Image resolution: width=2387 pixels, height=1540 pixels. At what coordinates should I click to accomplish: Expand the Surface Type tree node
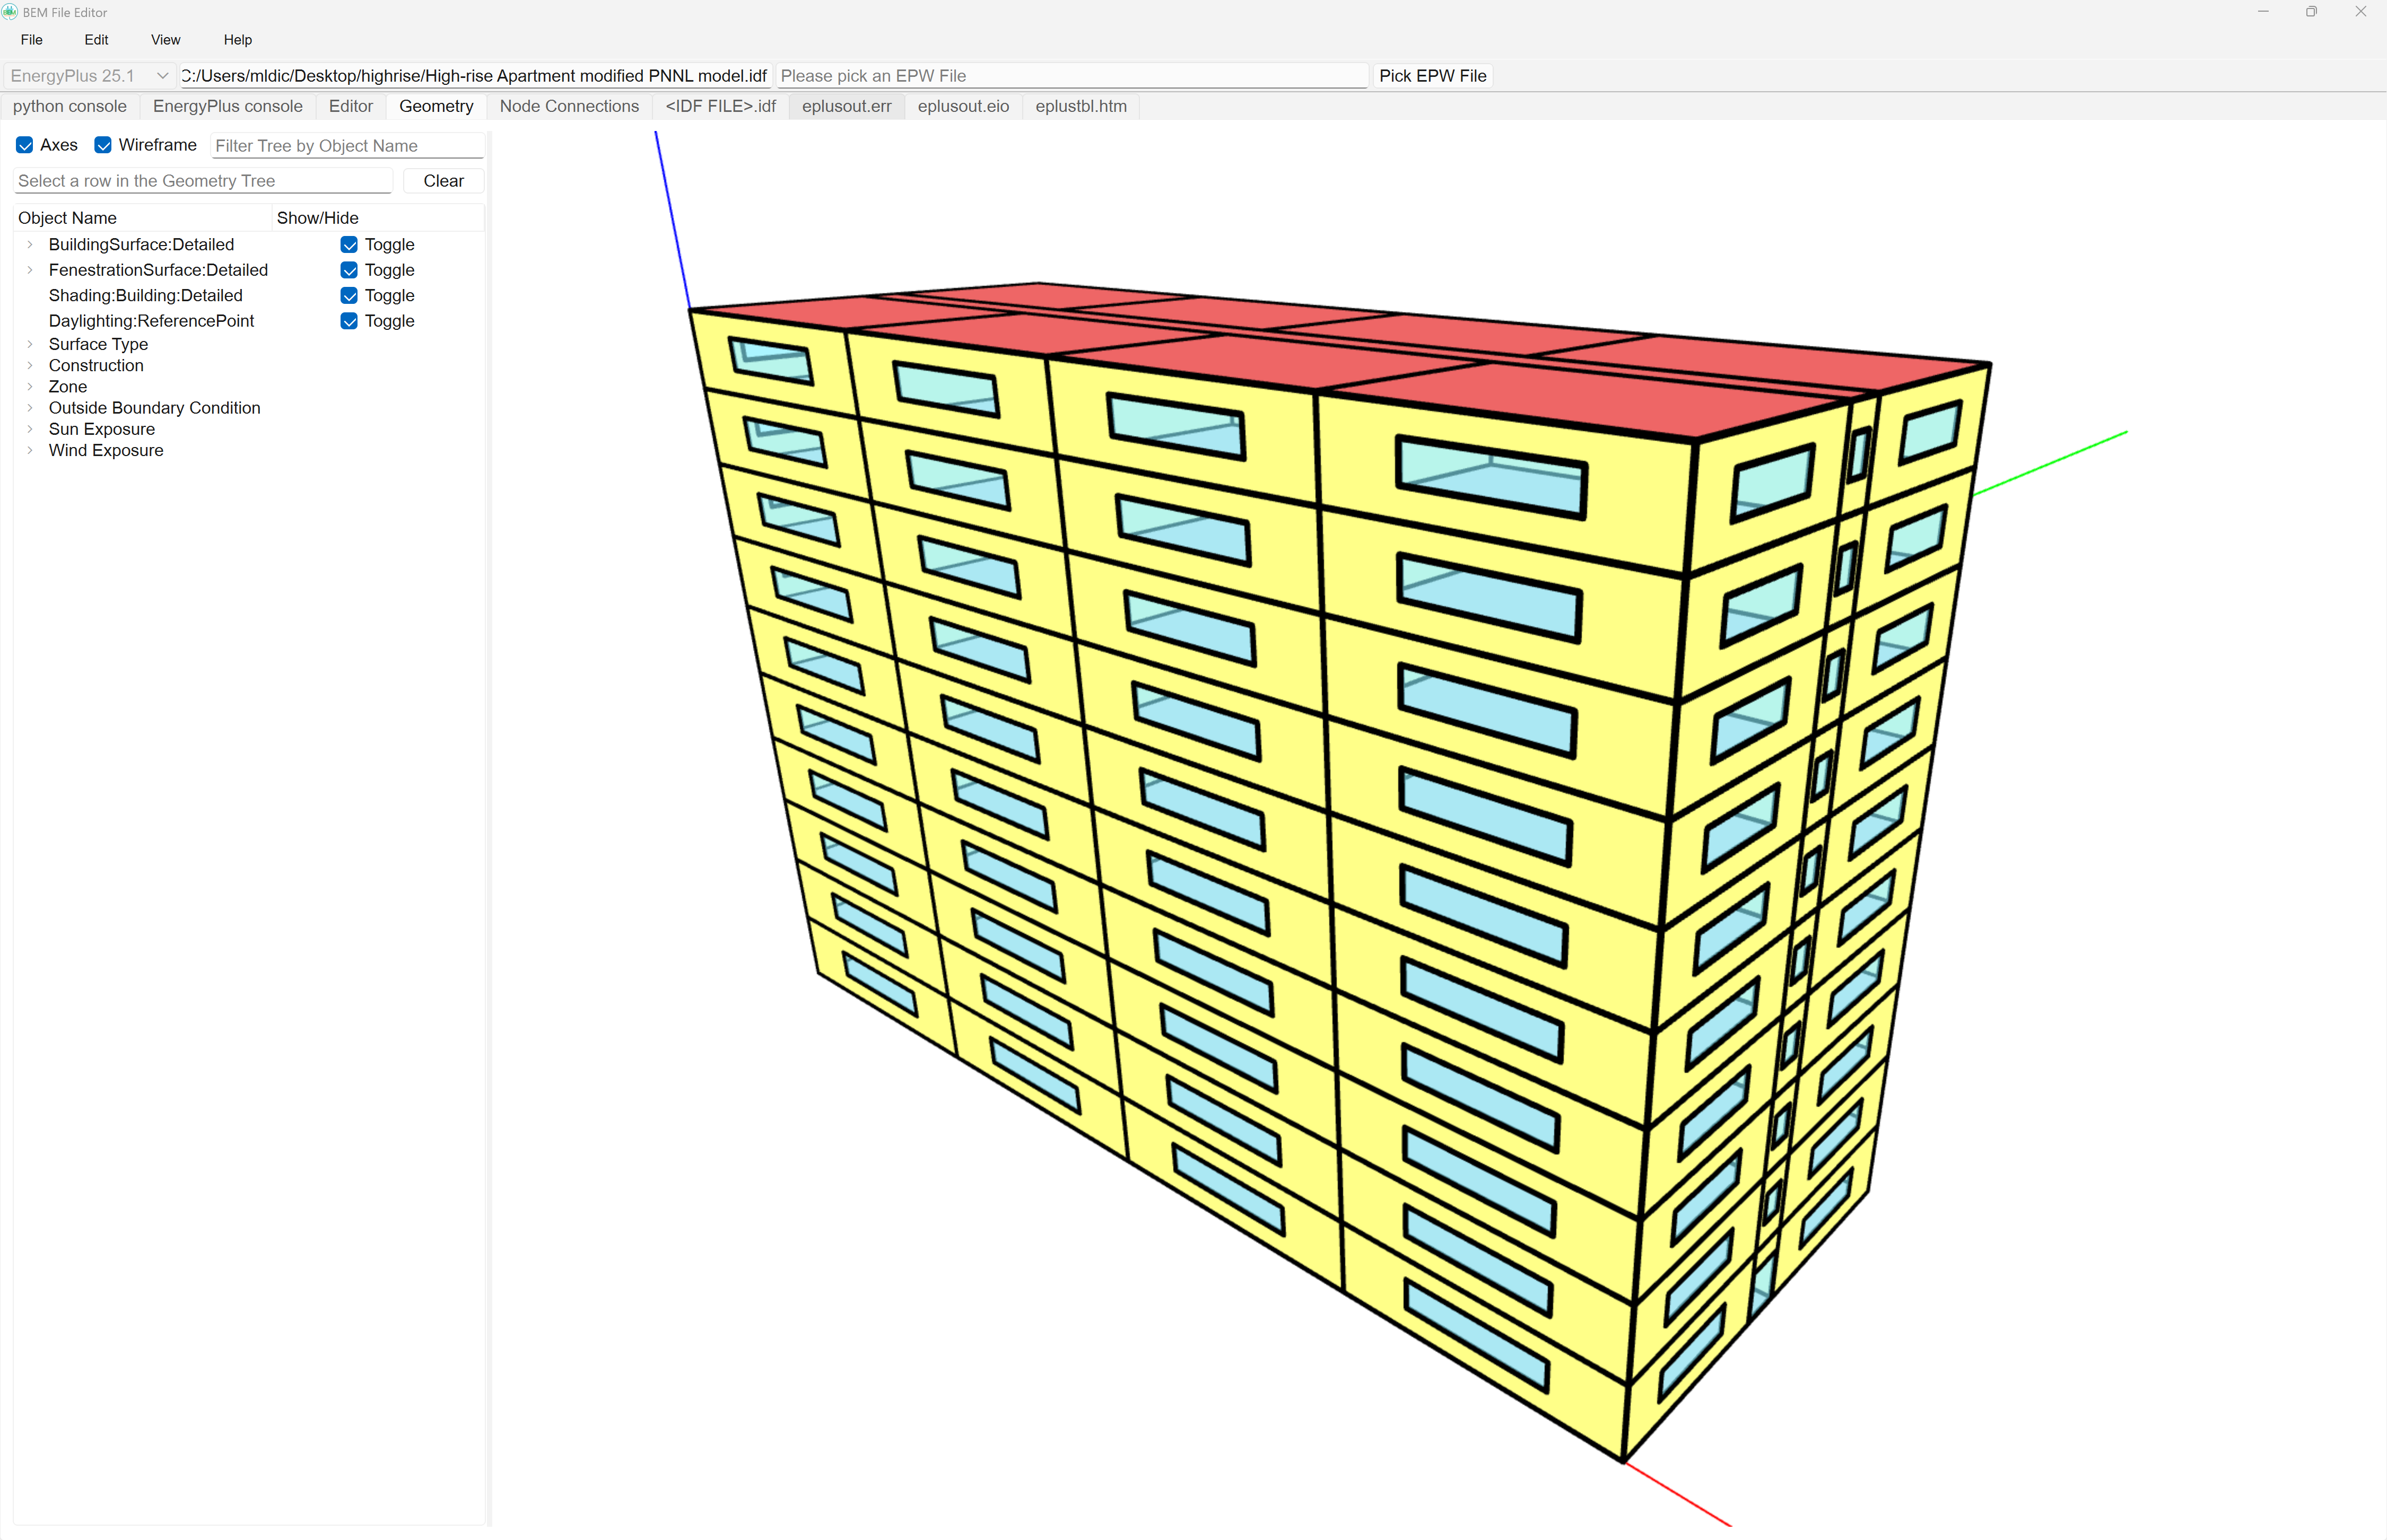[30, 344]
